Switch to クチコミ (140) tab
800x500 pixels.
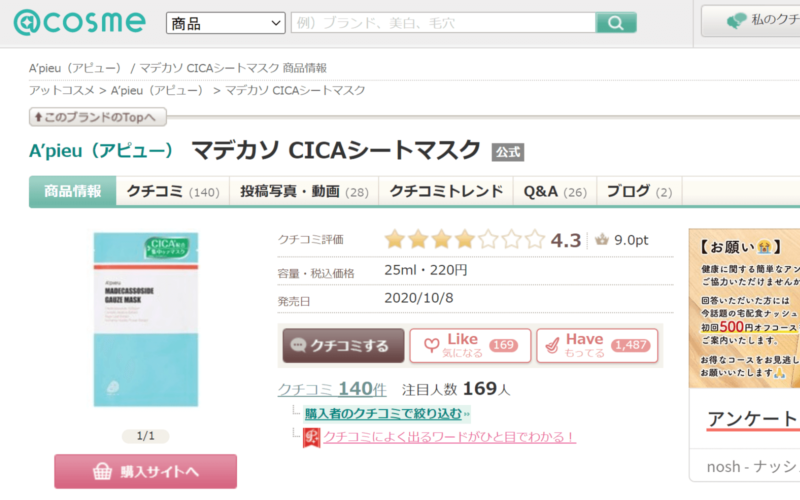click(173, 191)
